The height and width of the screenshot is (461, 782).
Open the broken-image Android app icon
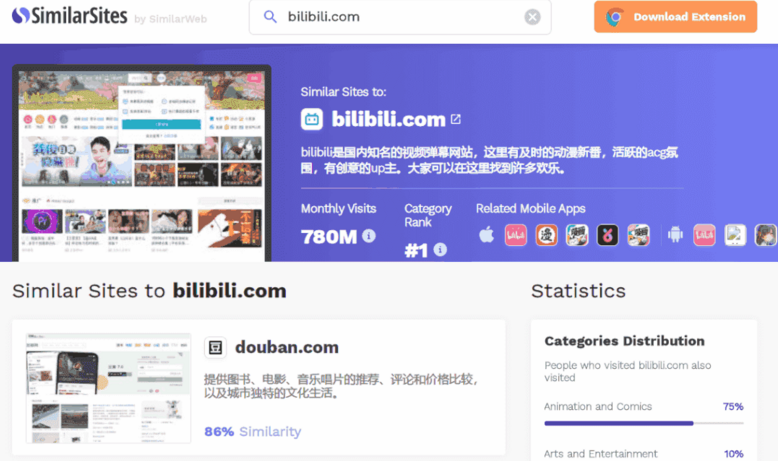pyautogui.click(x=735, y=235)
